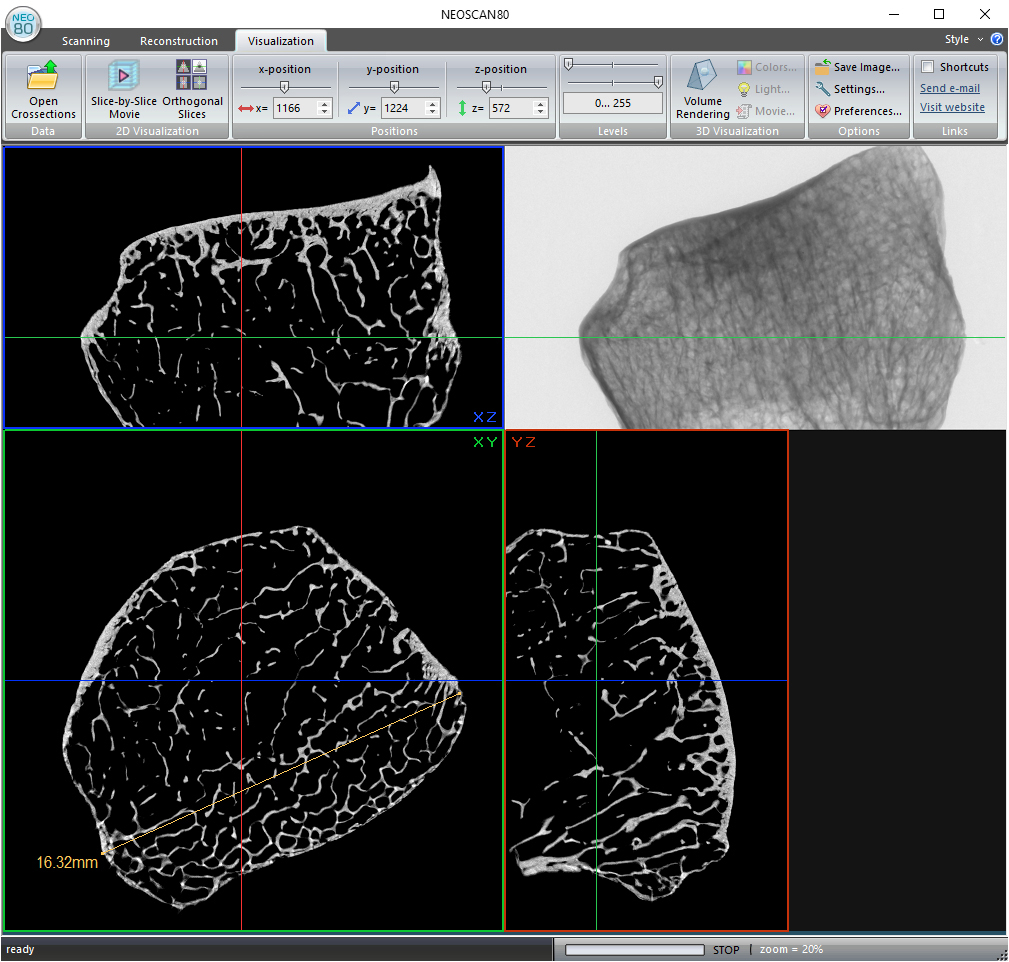This screenshot has height=962, width=1009.
Task: Decrease the y-position value with down arrow
Action: tap(432, 113)
